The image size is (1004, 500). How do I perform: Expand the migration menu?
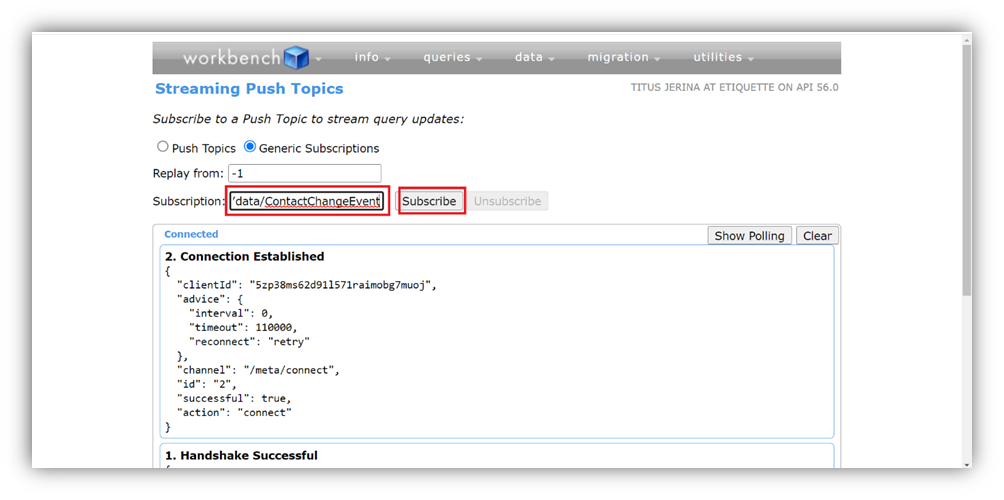(x=624, y=57)
